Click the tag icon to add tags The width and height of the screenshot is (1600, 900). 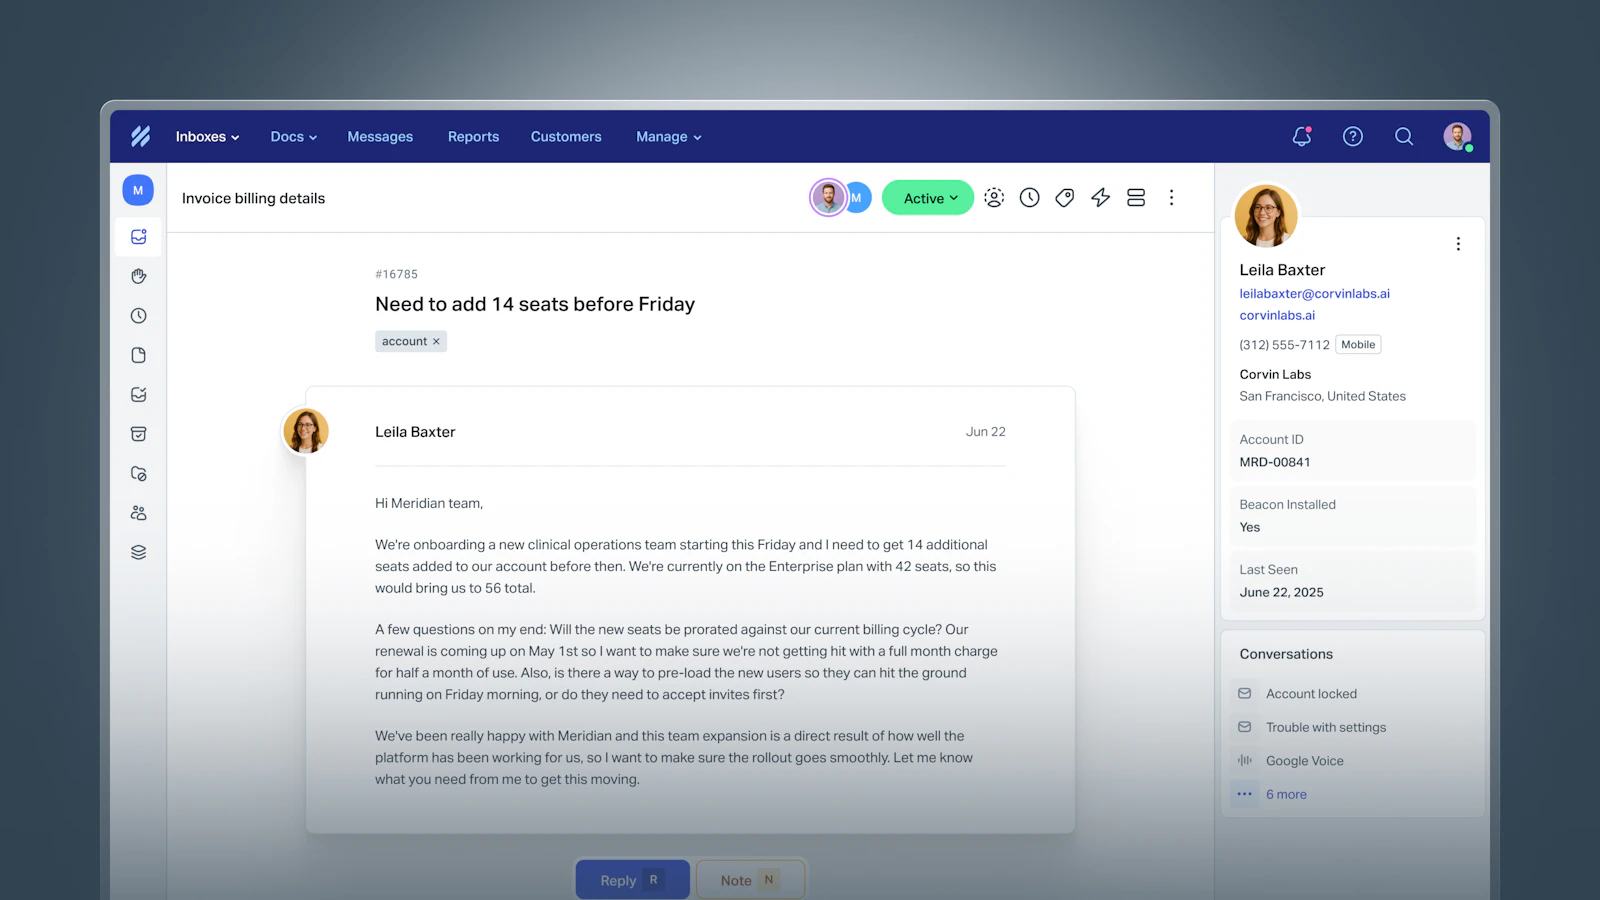point(1064,197)
